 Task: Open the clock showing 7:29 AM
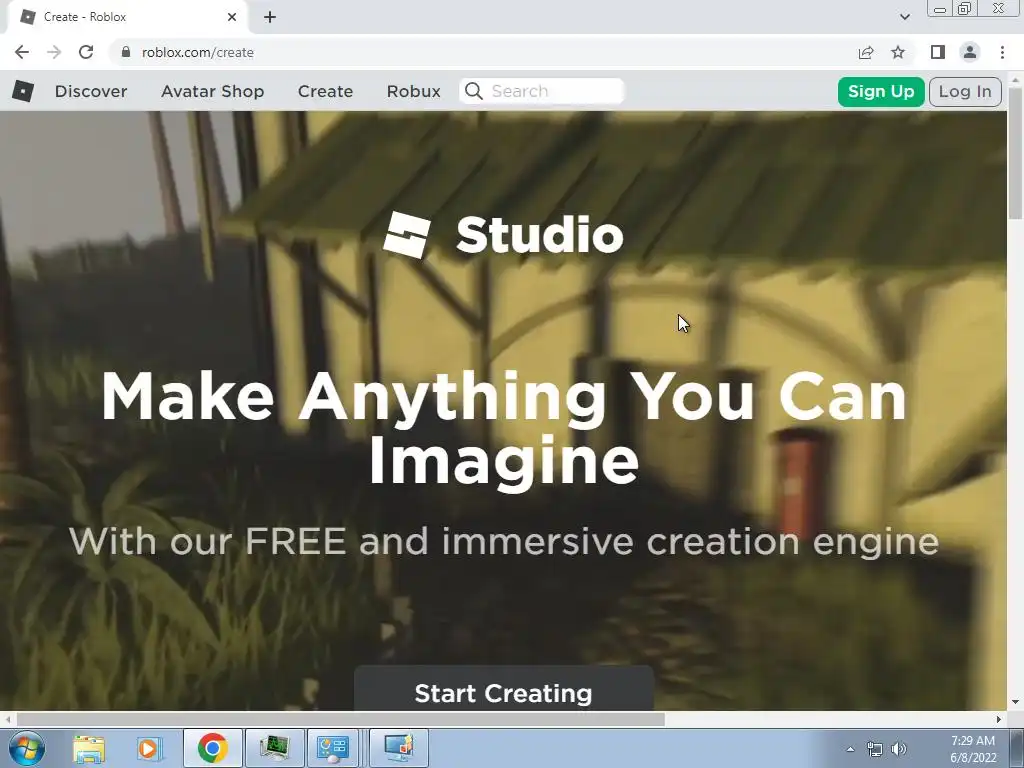point(973,748)
